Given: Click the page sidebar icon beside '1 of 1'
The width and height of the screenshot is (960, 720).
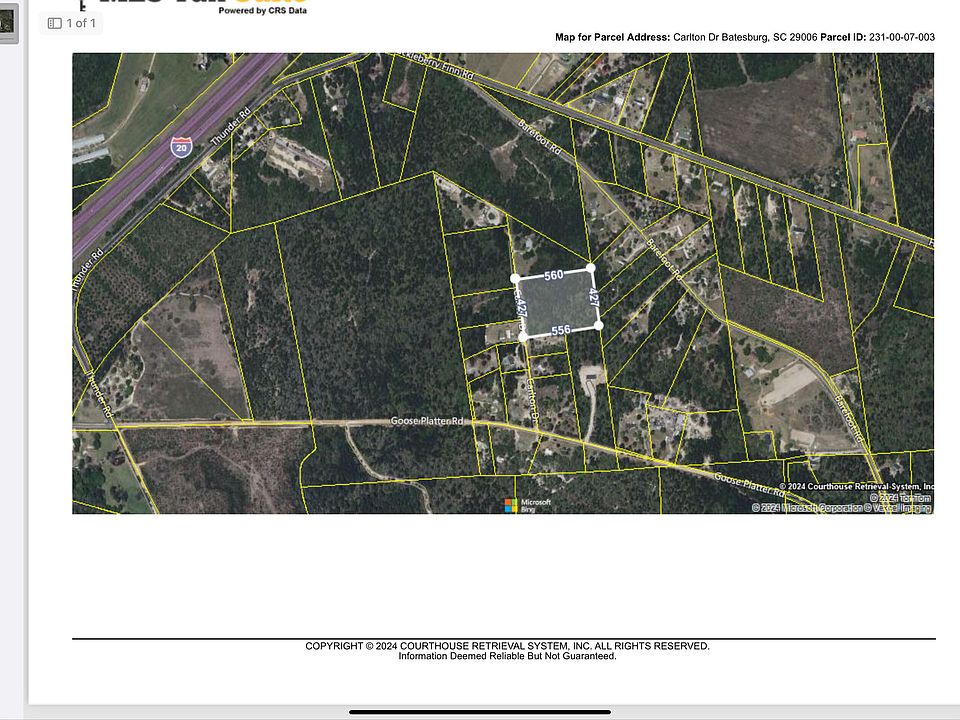Looking at the screenshot, I should pyautogui.click(x=54, y=23).
